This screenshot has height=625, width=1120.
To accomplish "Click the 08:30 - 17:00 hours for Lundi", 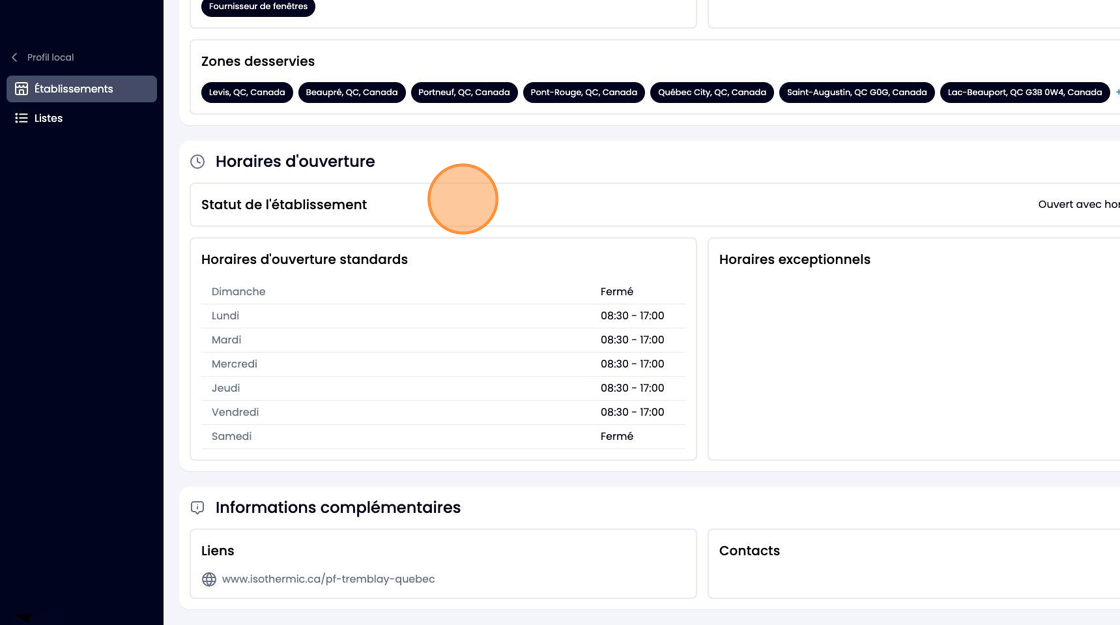I will pyautogui.click(x=632, y=316).
